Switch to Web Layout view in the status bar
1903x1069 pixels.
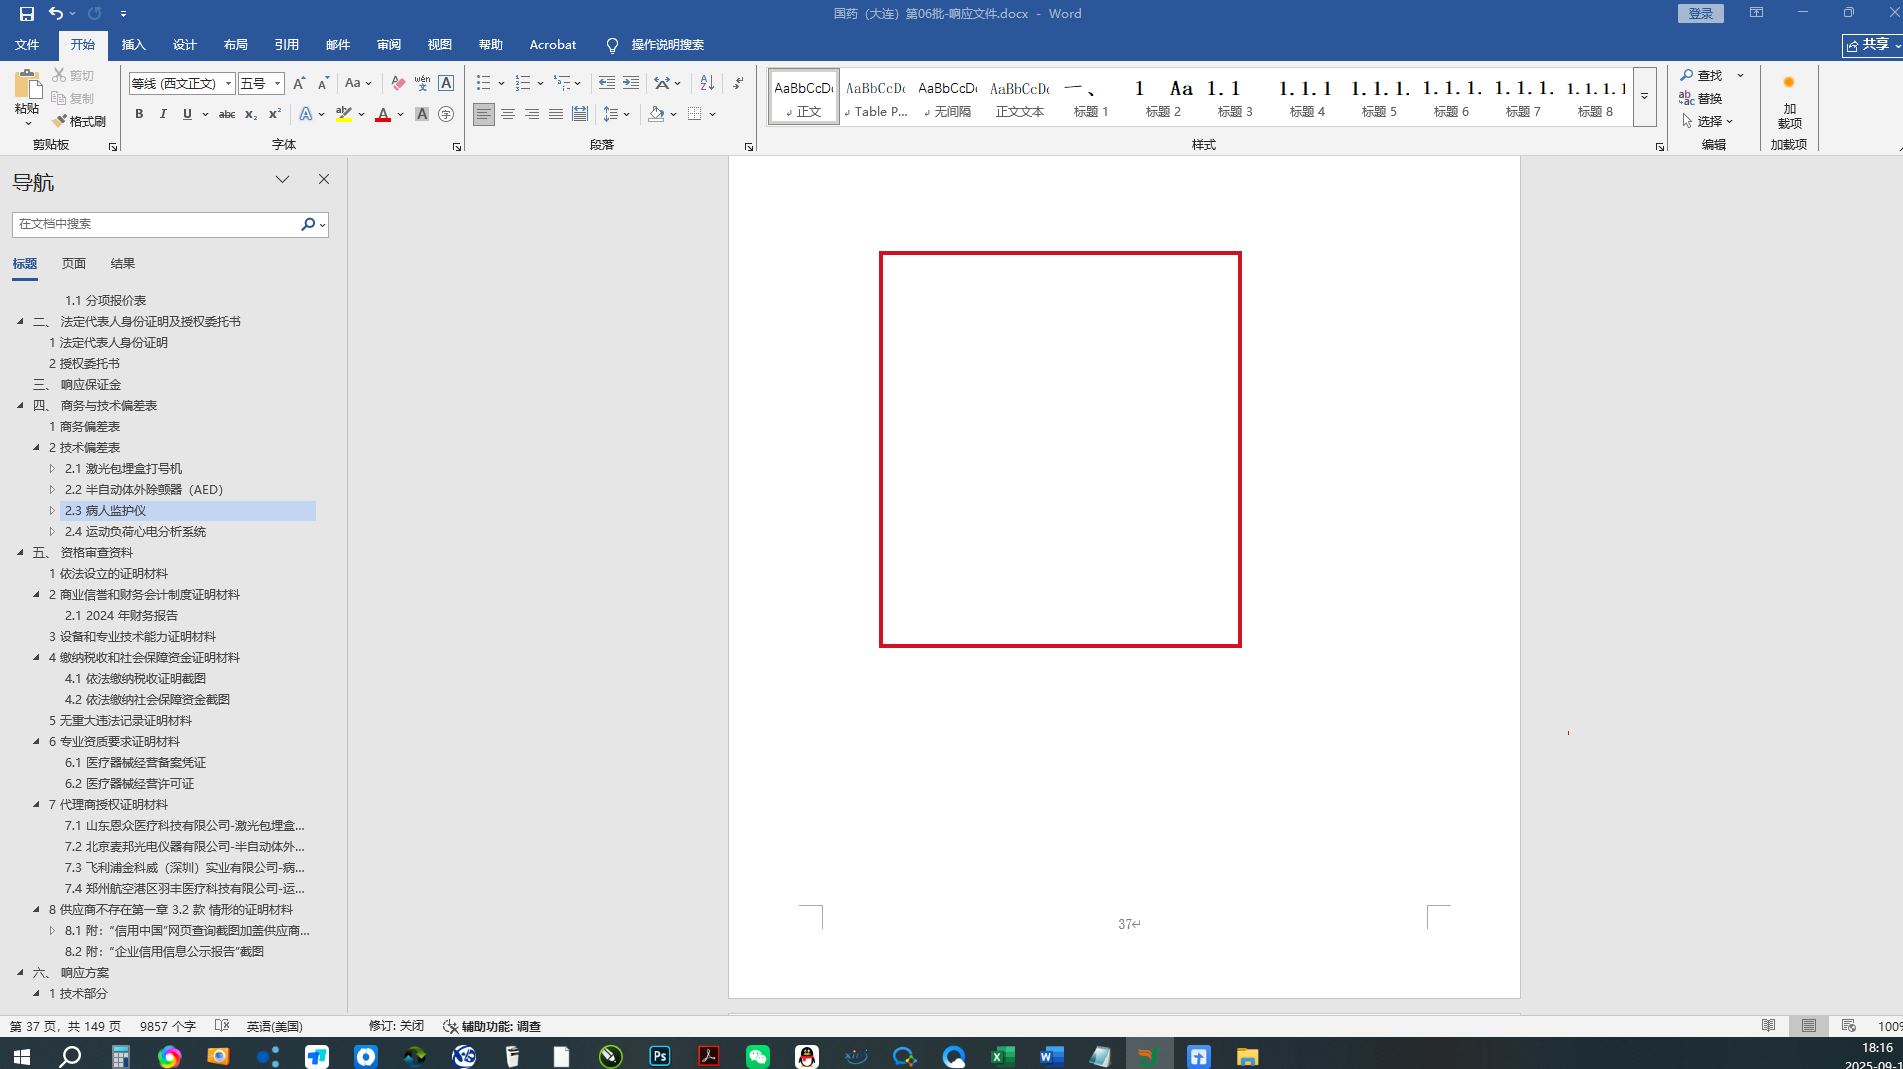1848,1026
